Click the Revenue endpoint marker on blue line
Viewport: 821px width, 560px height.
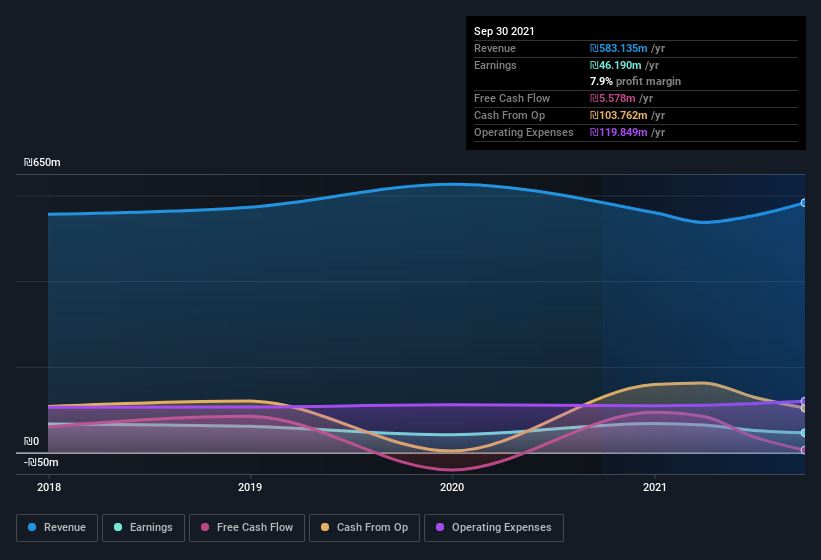804,203
